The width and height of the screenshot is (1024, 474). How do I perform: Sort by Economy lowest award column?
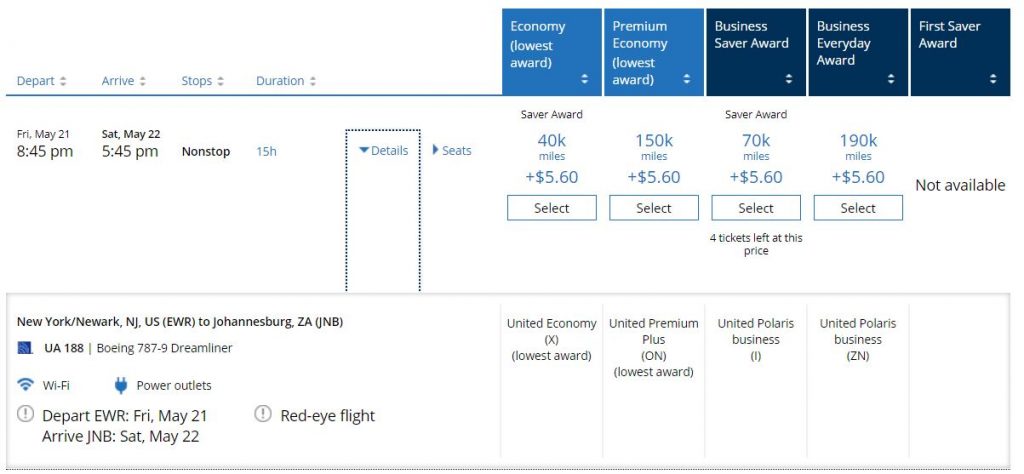coord(585,79)
